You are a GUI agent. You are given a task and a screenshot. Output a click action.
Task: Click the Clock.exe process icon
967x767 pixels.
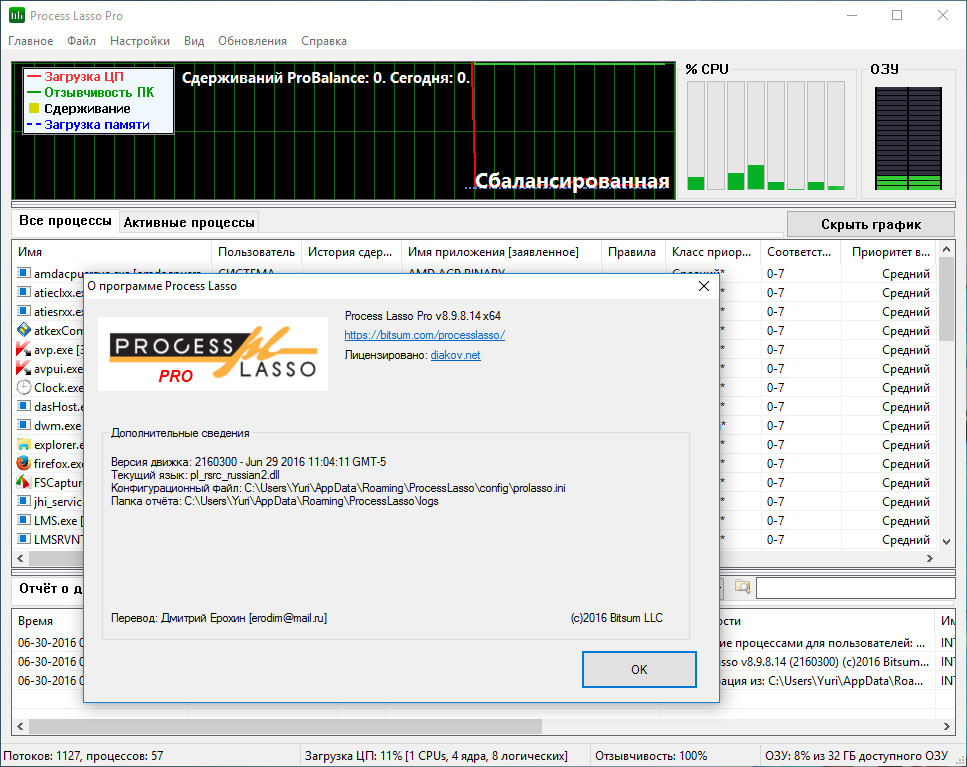pos(24,387)
